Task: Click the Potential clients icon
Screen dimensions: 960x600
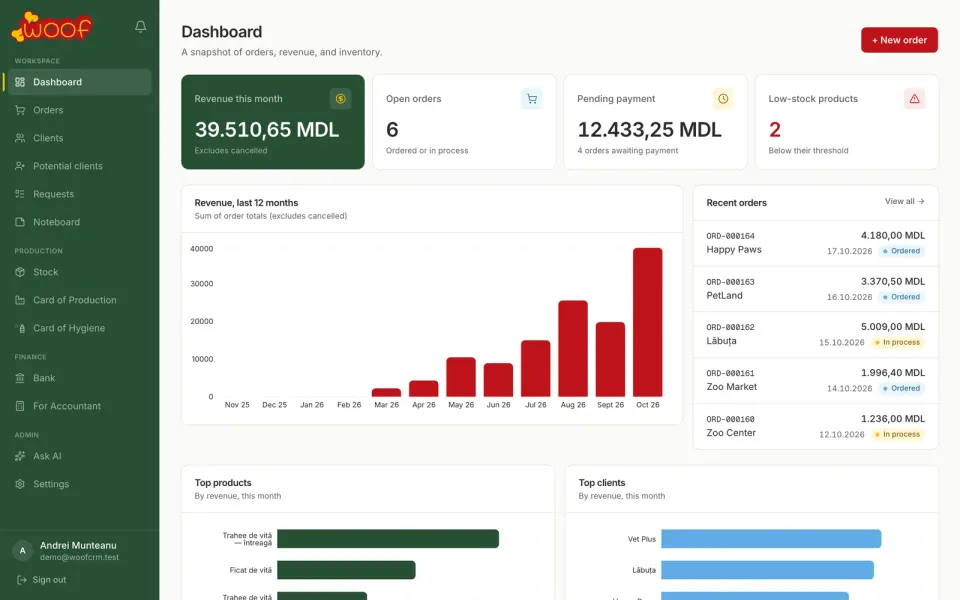Action: click(x=20, y=166)
